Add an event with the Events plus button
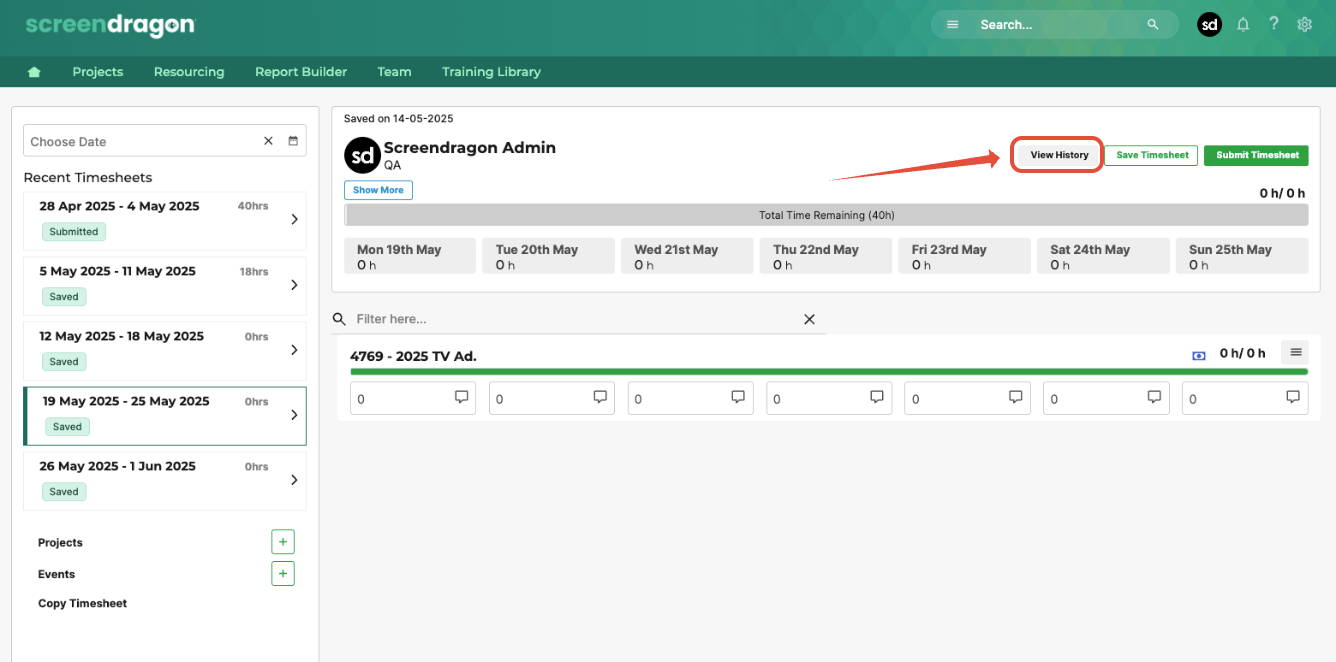 coord(283,574)
